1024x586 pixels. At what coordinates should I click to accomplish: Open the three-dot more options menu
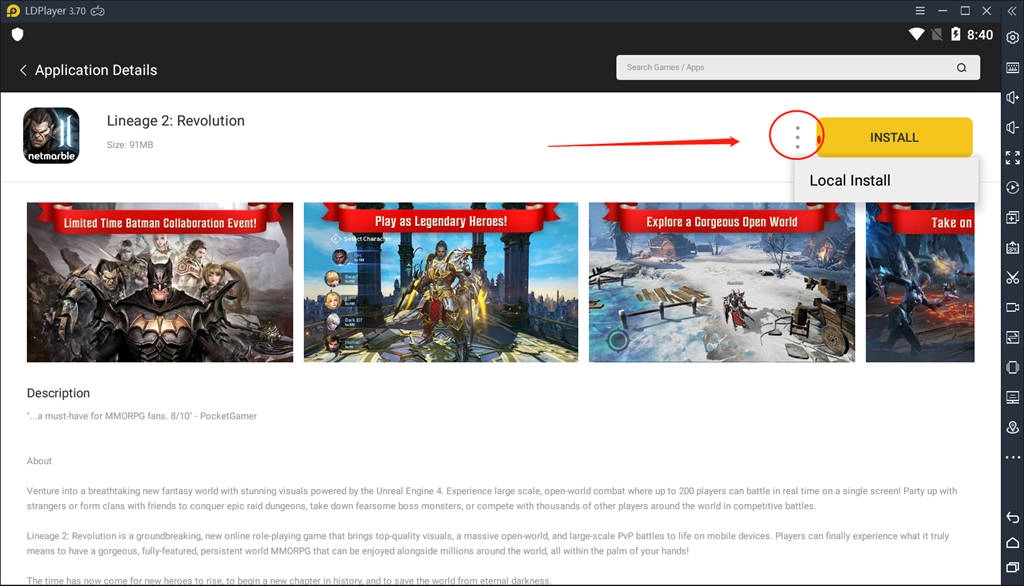tap(797, 137)
